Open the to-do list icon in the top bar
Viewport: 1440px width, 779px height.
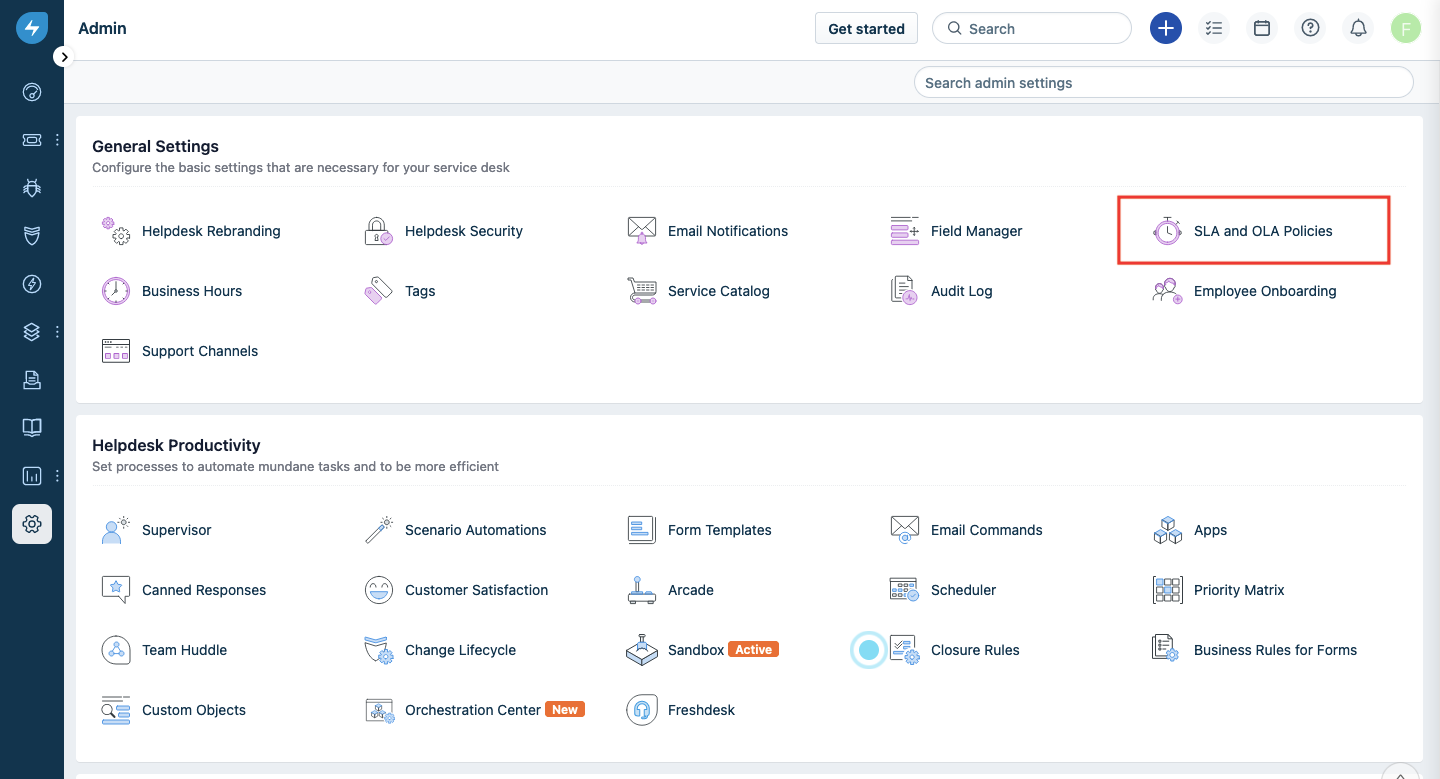(x=1214, y=28)
